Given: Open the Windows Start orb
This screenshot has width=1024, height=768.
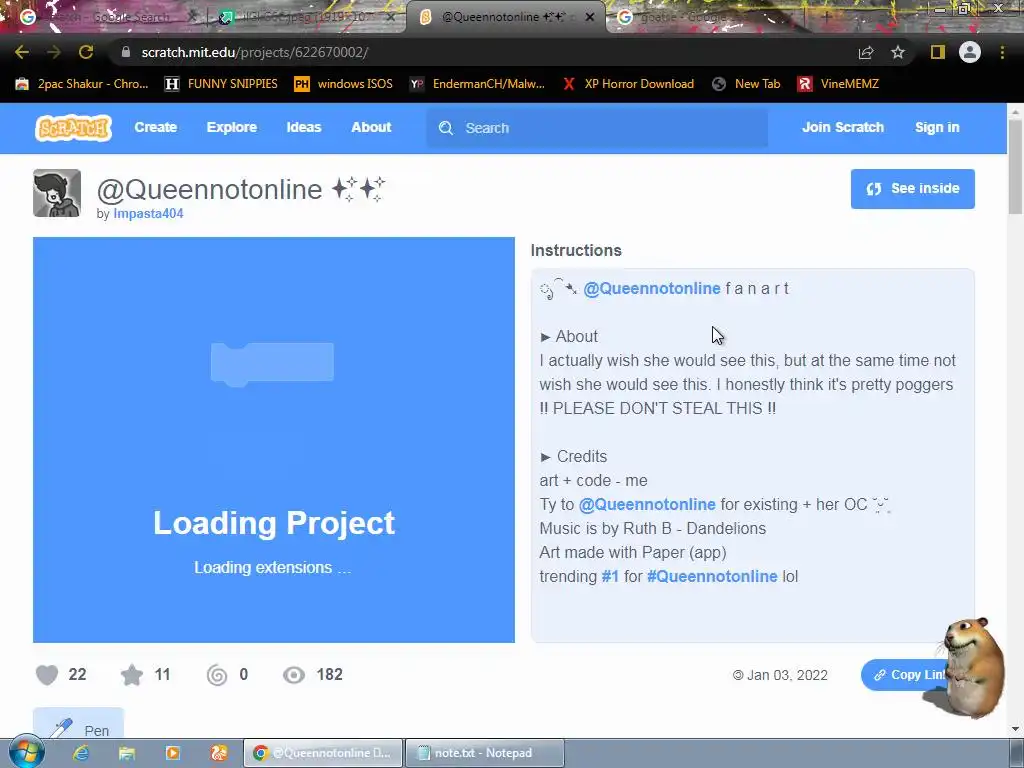Looking at the screenshot, I should pos(26,752).
